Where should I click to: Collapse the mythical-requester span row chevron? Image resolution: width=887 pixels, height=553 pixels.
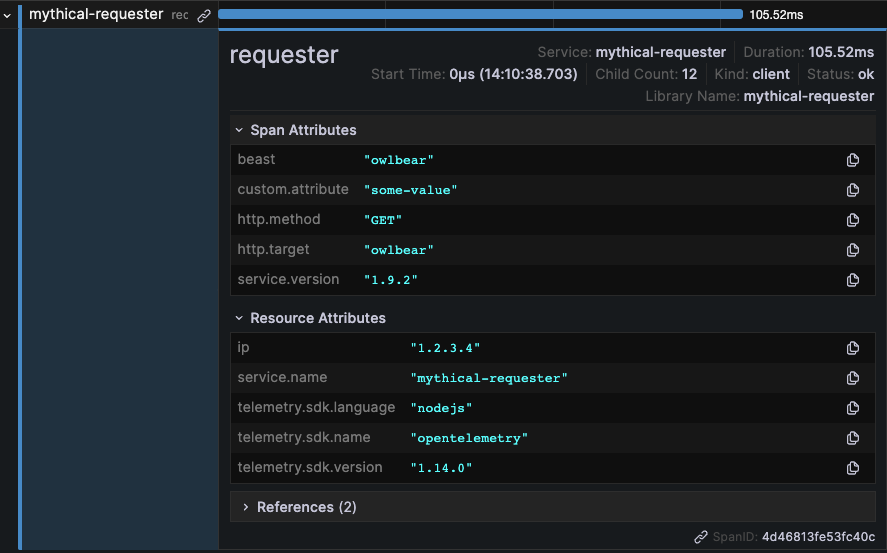pyautogui.click(x=7, y=15)
